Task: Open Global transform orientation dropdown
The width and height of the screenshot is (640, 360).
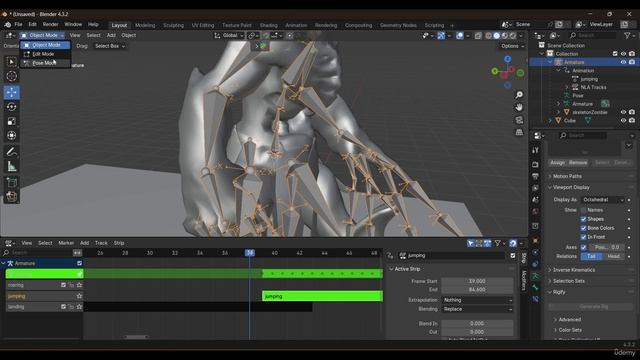Action: click(229, 36)
